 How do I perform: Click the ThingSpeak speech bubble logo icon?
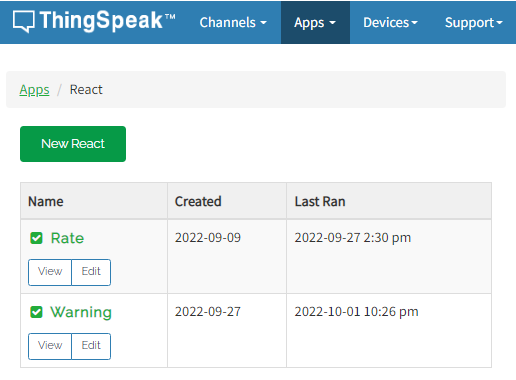tap(23, 21)
